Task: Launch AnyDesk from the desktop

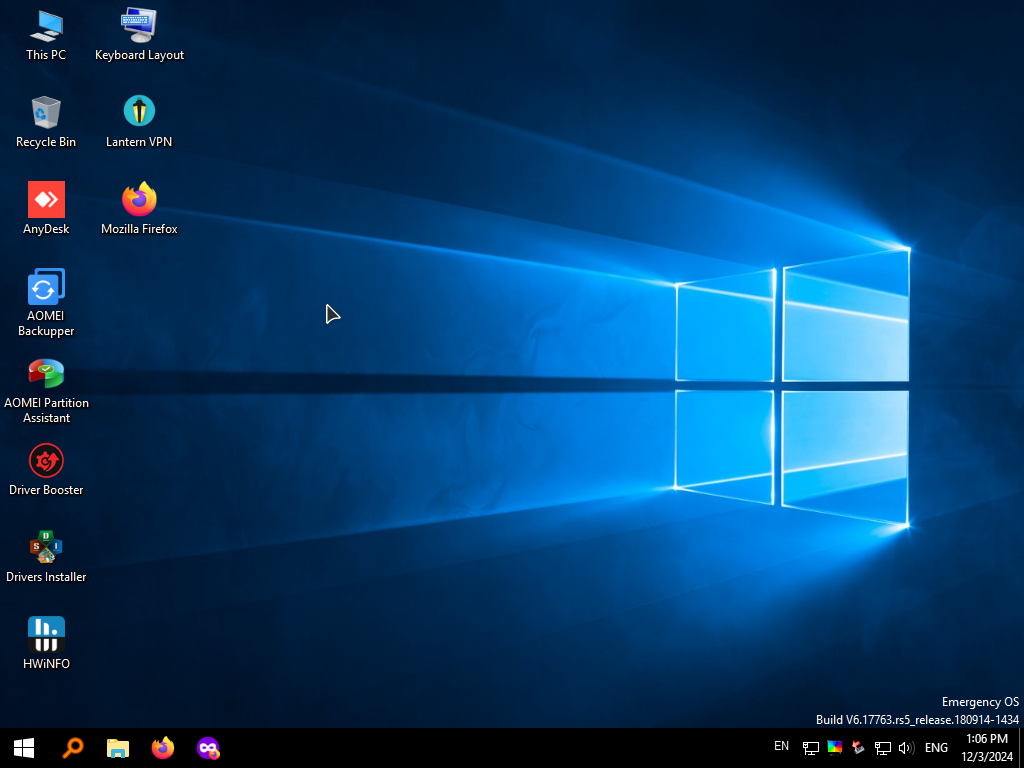Action: pos(46,199)
